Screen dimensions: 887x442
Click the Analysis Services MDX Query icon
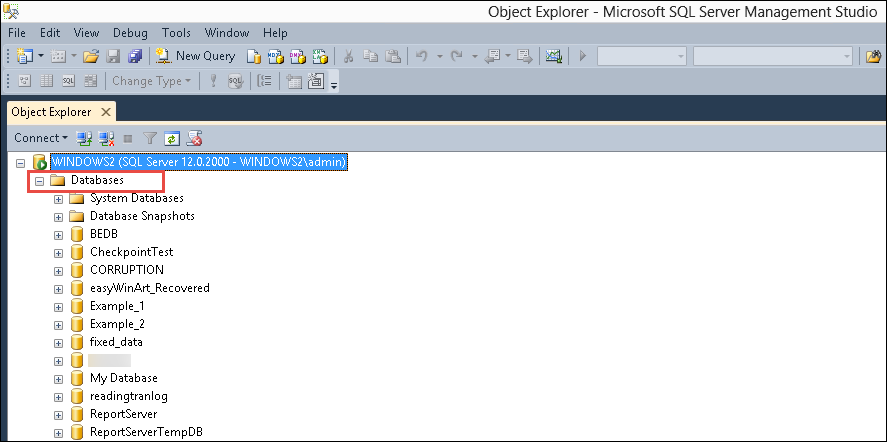click(276, 56)
